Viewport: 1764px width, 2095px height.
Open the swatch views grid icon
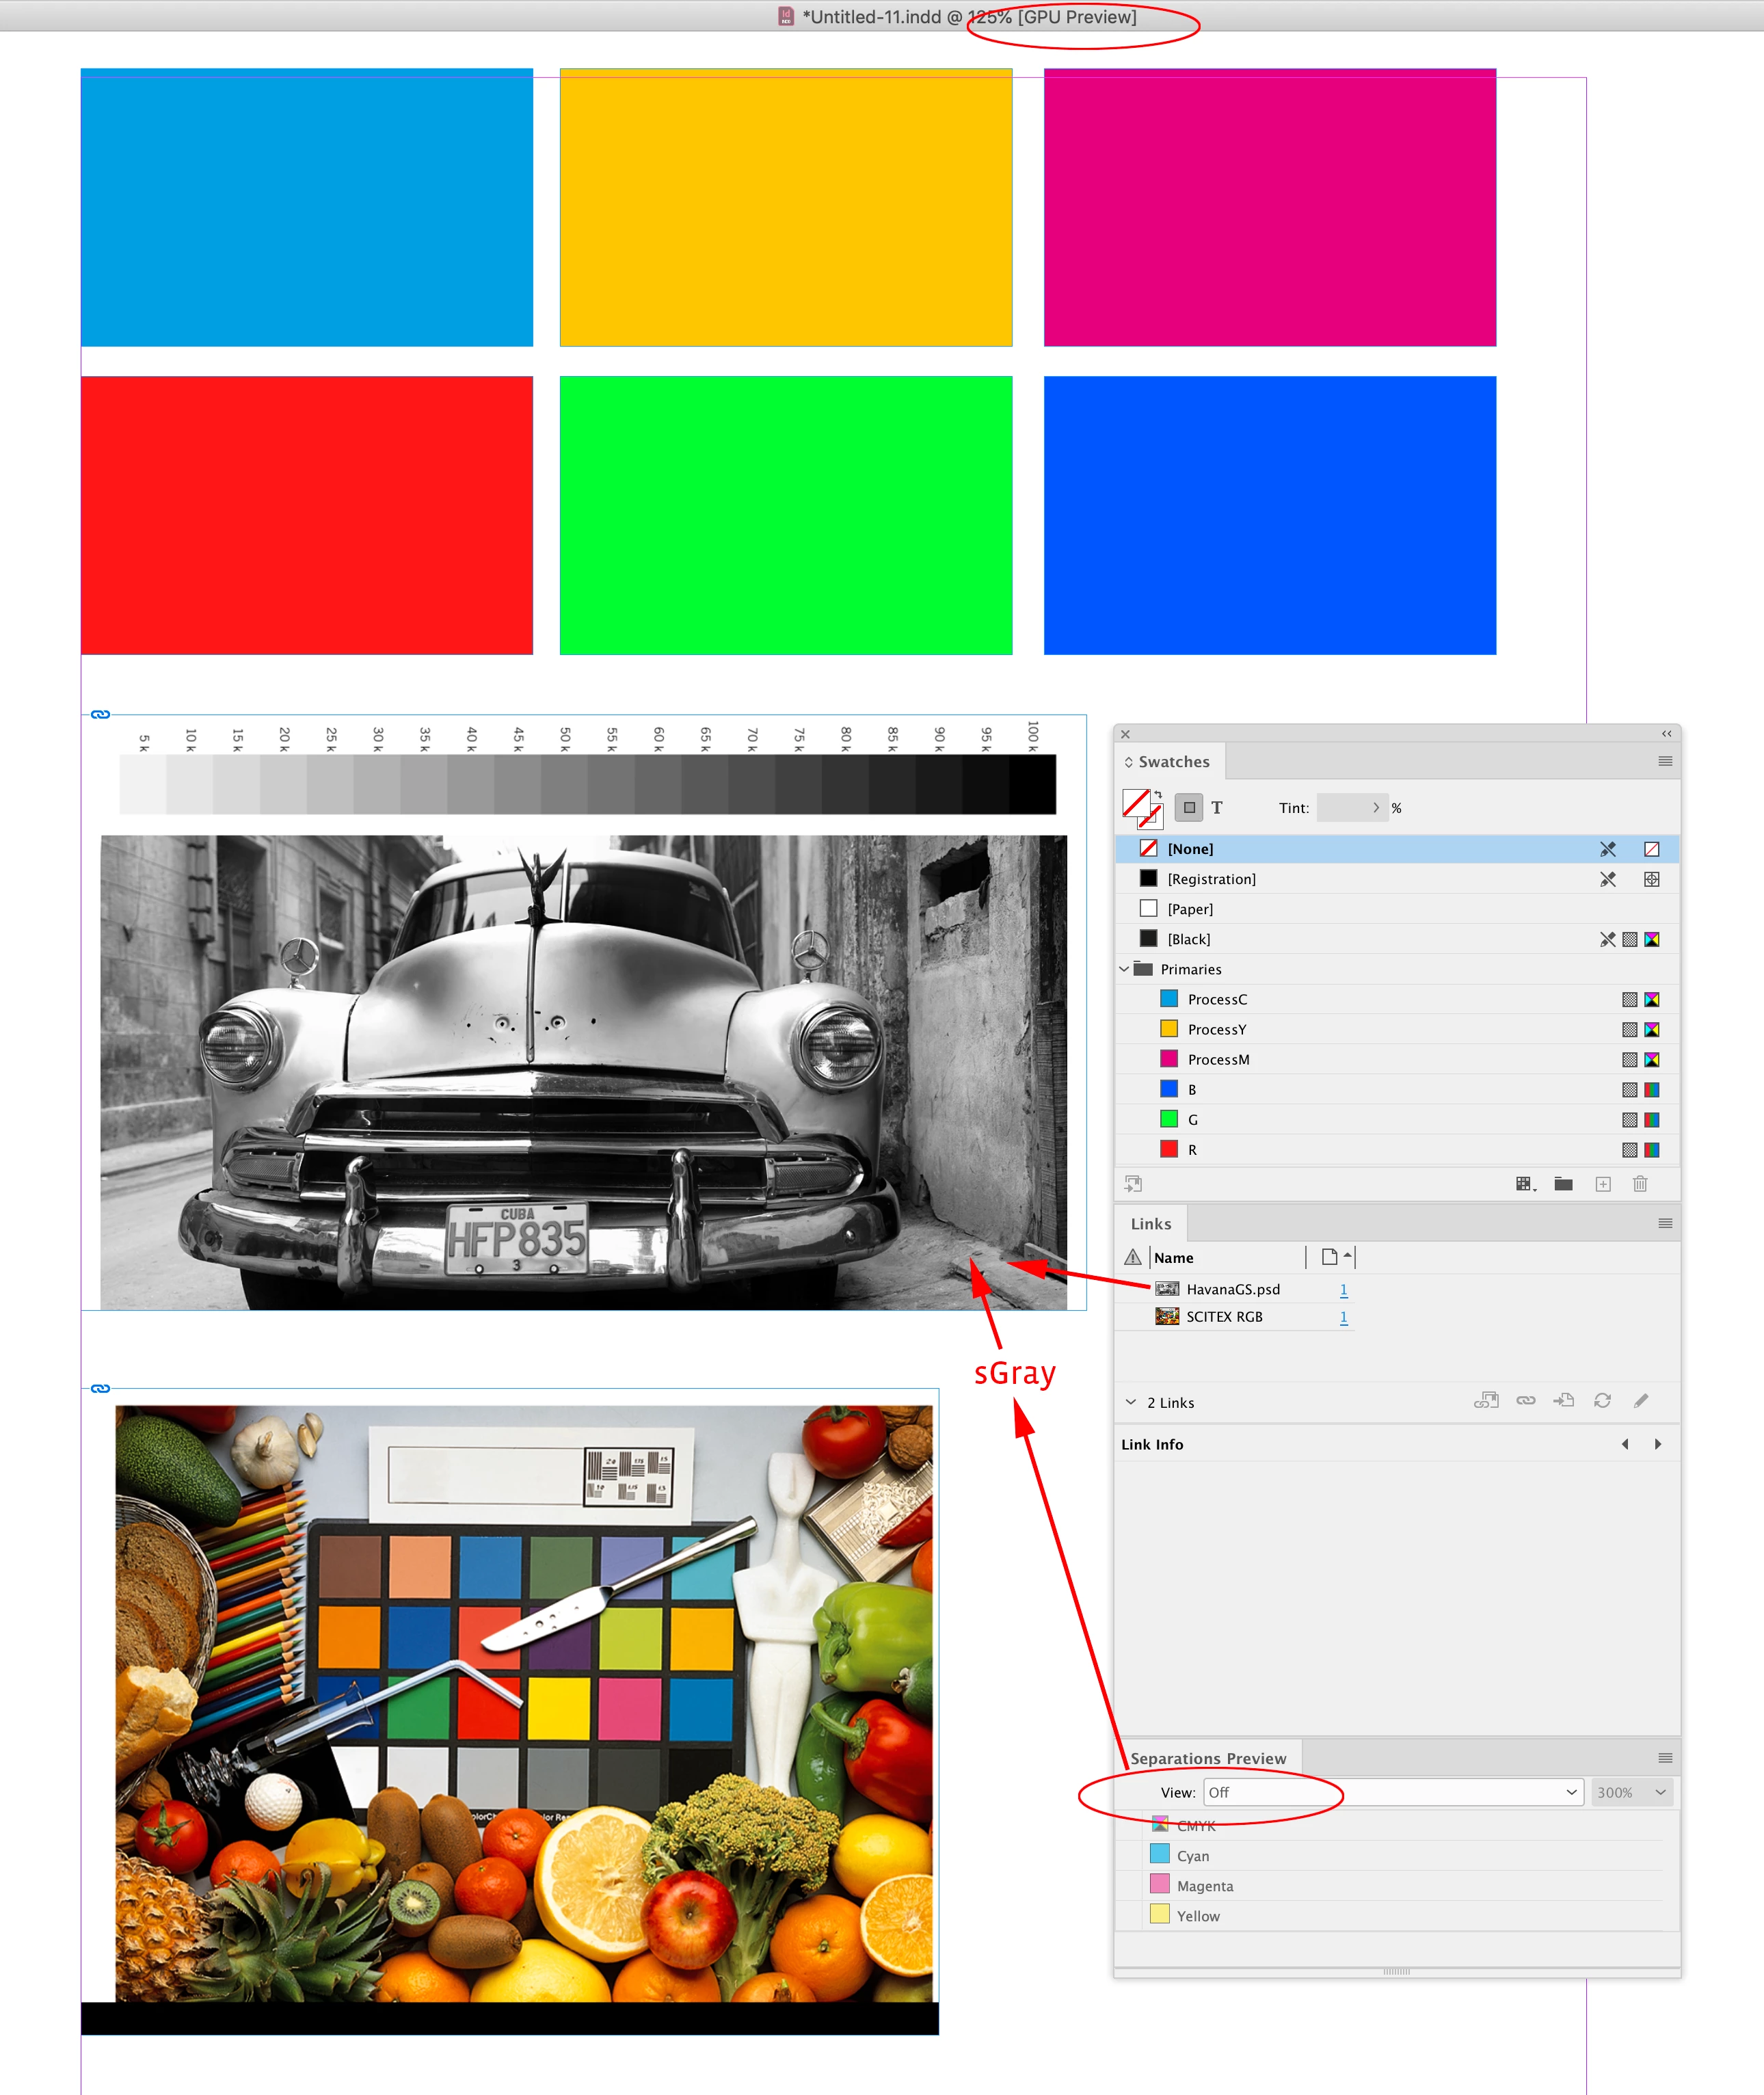[x=1525, y=1184]
